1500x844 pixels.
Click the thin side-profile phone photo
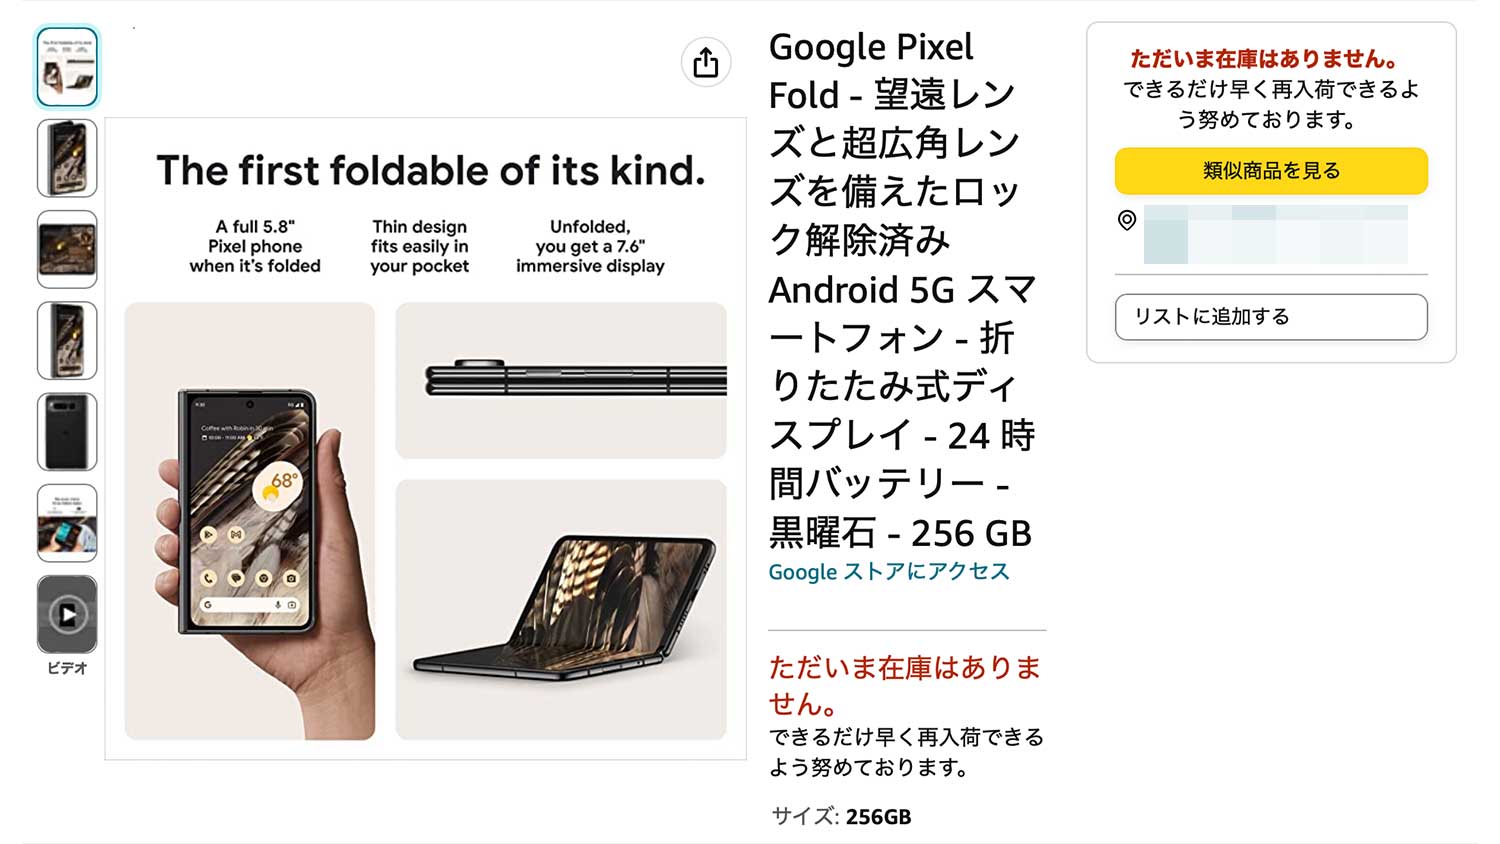pyautogui.click(x=561, y=380)
